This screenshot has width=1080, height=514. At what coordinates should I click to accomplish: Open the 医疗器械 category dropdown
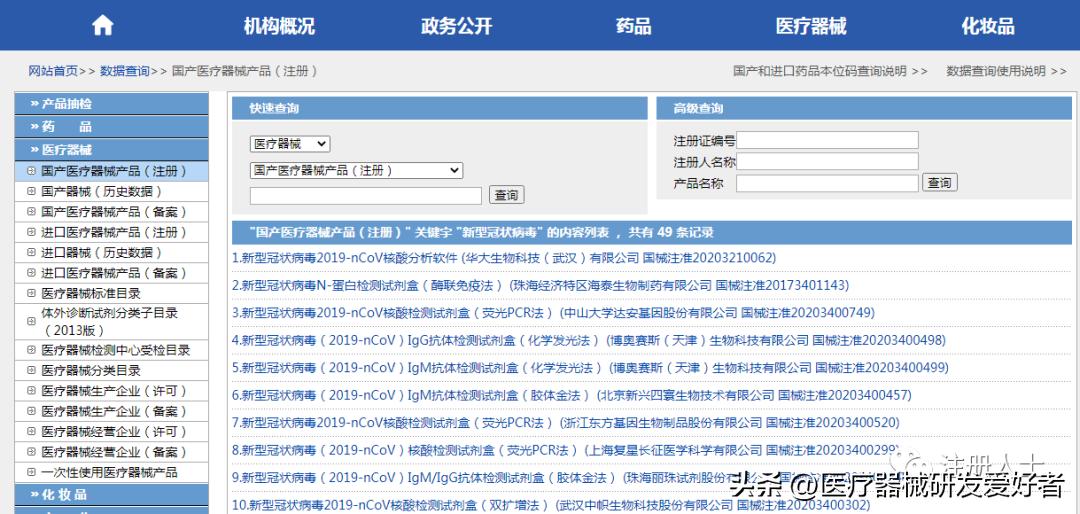pos(290,144)
